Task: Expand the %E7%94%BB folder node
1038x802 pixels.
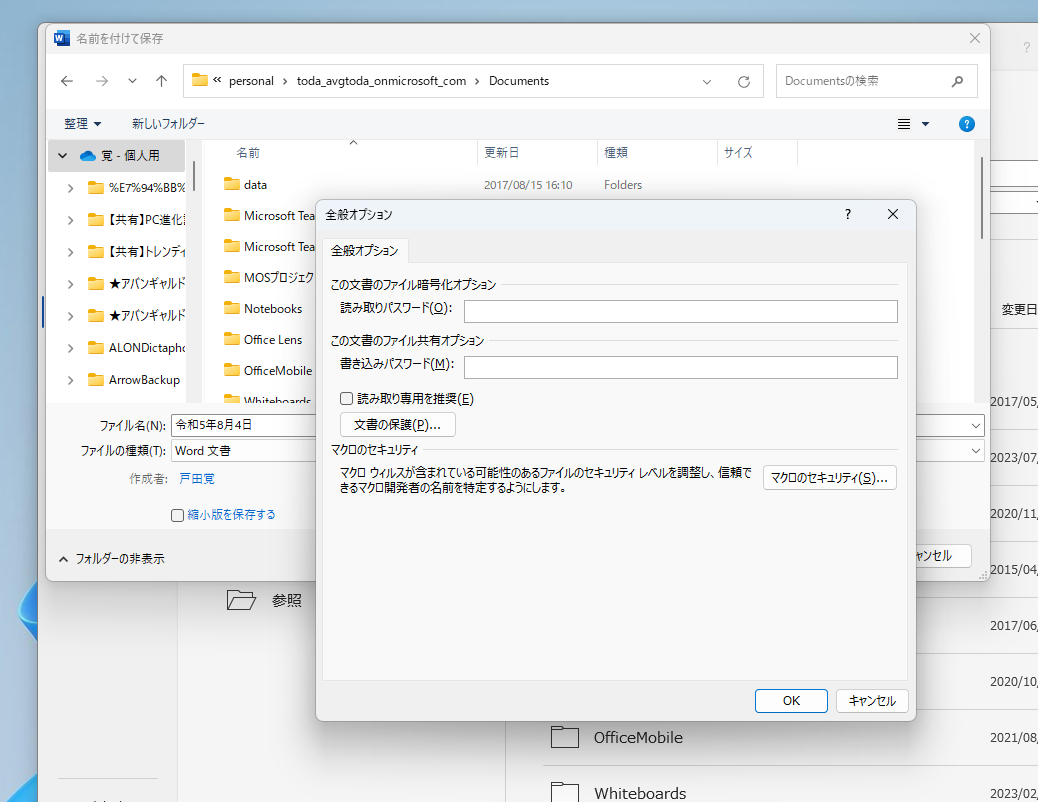Action: (70, 188)
